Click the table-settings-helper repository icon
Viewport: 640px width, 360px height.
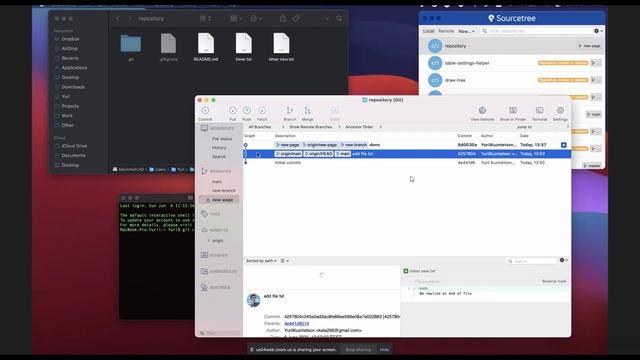pyautogui.click(x=435, y=63)
